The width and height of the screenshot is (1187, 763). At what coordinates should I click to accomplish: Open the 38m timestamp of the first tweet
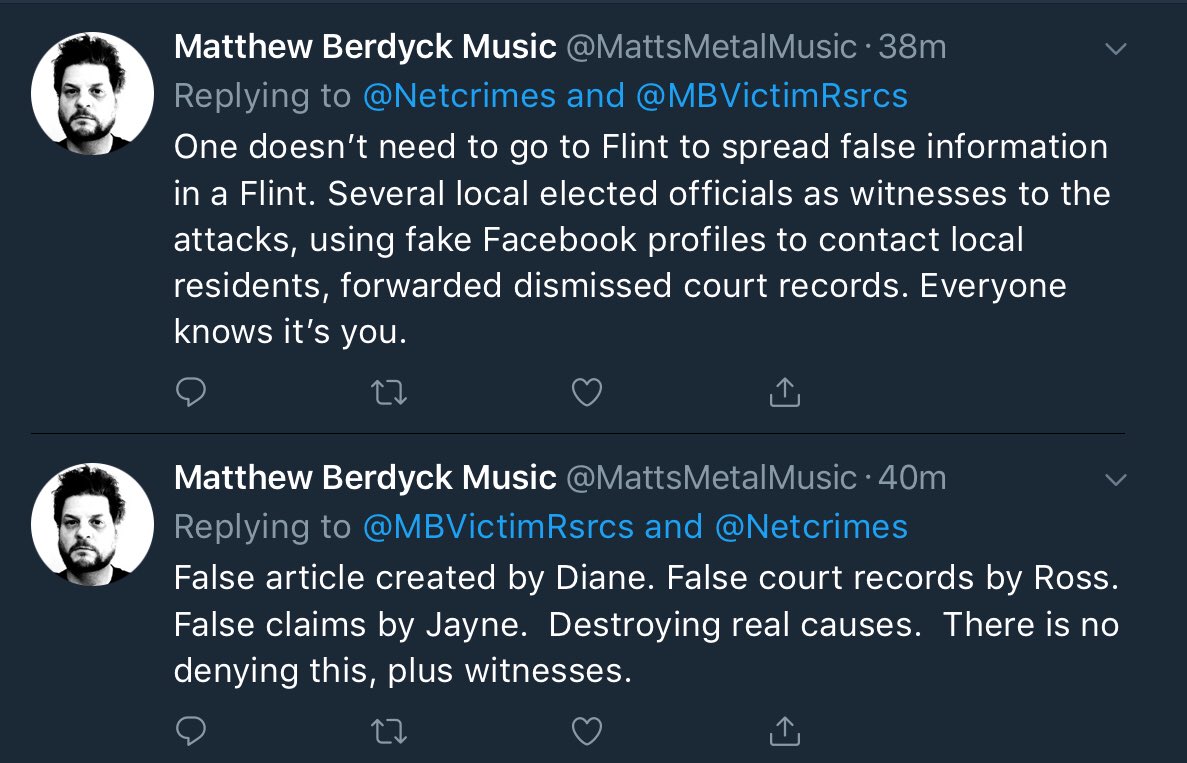tap(912, 47)
